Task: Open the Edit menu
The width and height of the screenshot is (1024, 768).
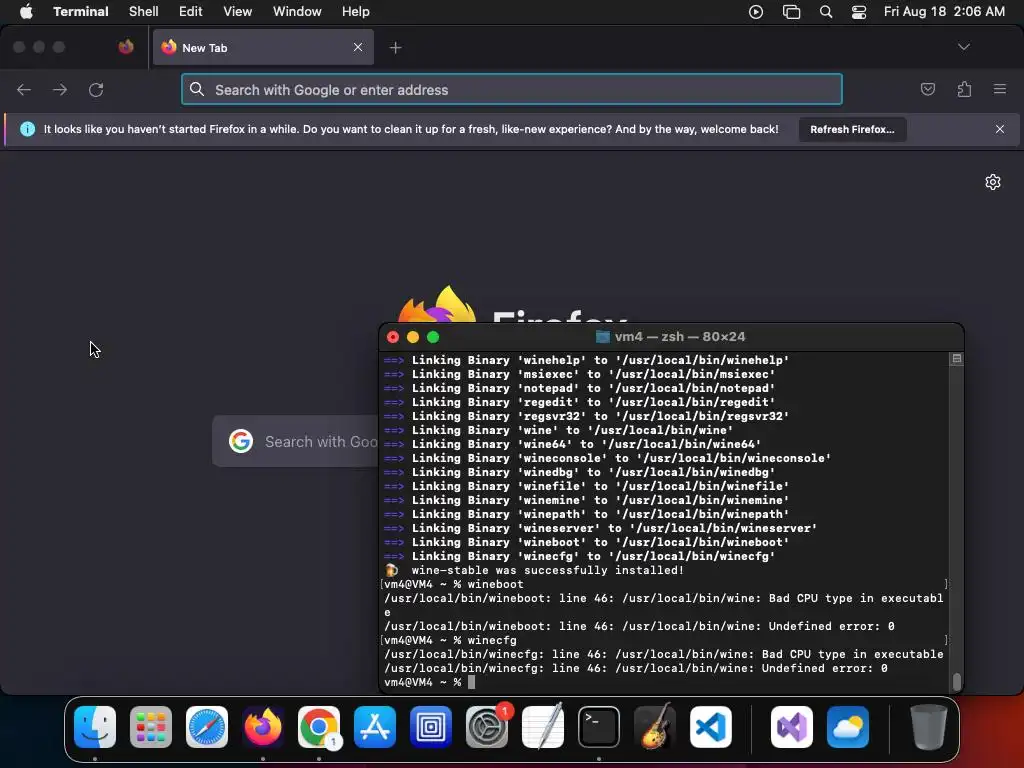Action: point(191,12)
